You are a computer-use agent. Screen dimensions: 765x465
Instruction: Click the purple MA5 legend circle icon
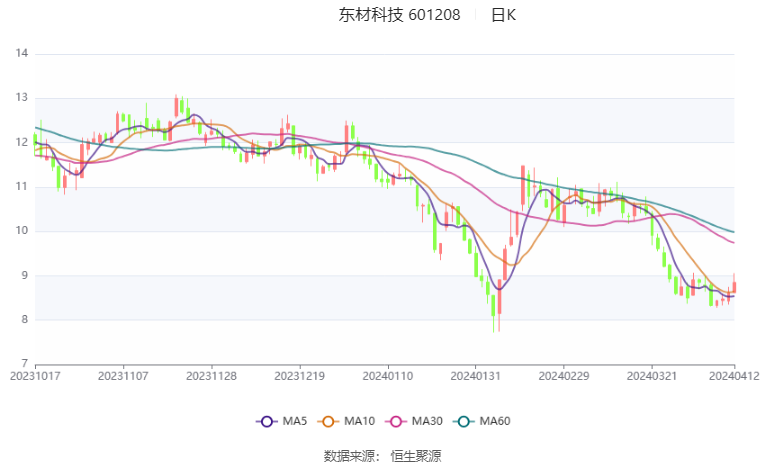[x=266, y=422]
